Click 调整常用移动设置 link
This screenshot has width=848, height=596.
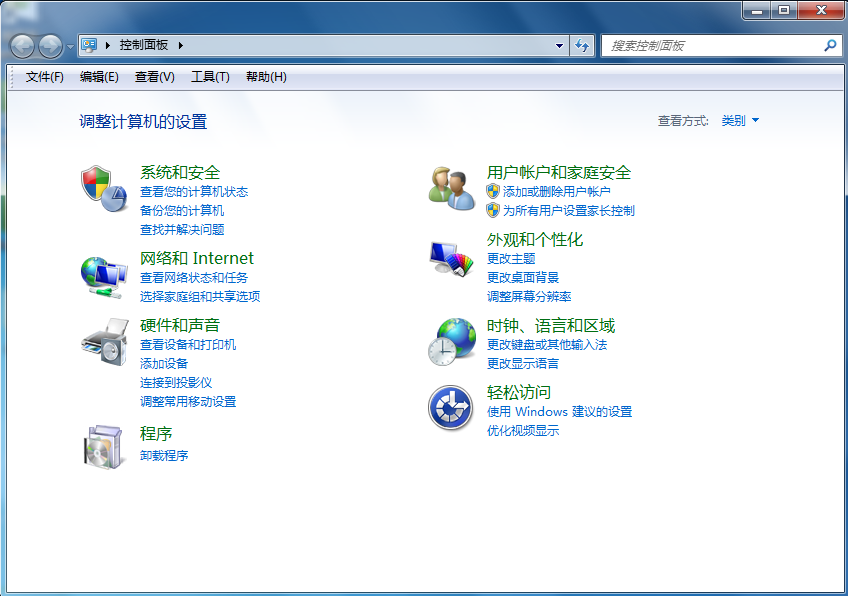[x=188, y=401]
